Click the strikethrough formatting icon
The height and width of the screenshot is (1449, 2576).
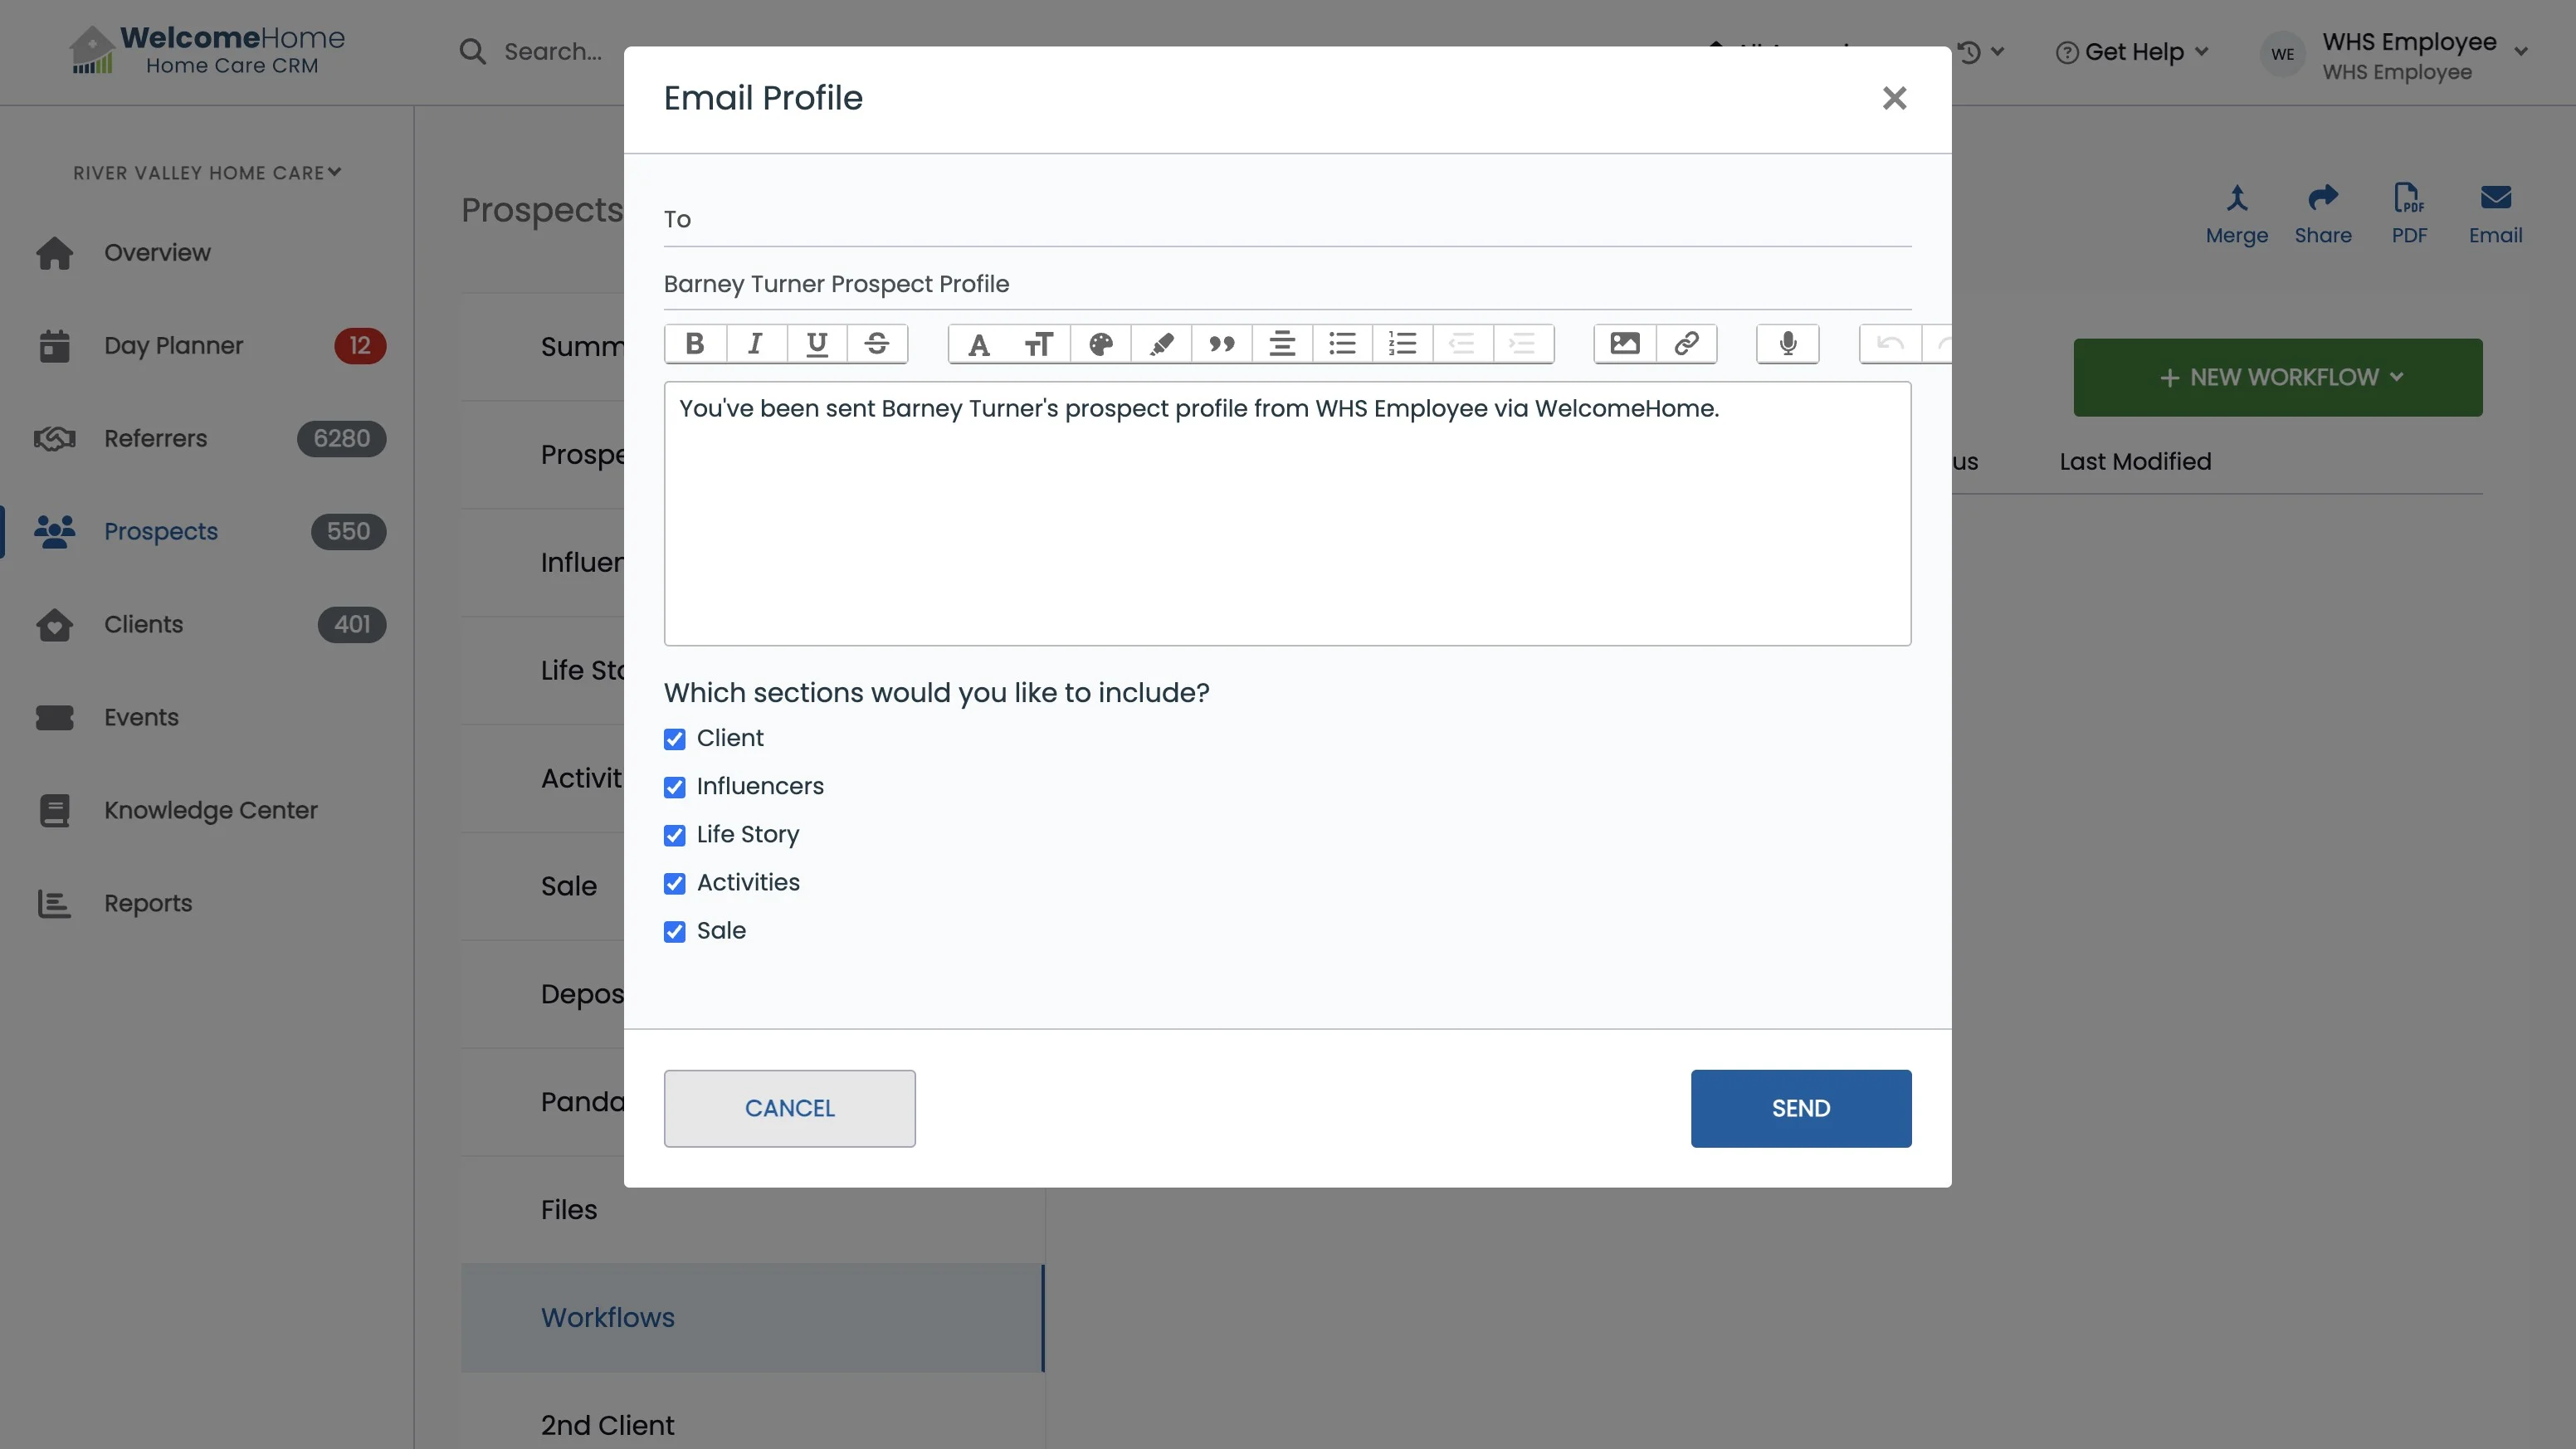pyautogui.click(x=877, y=344)
